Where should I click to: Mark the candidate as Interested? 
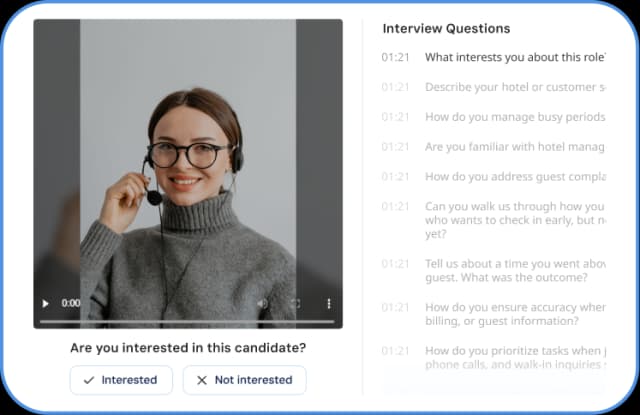click(121, 380)
